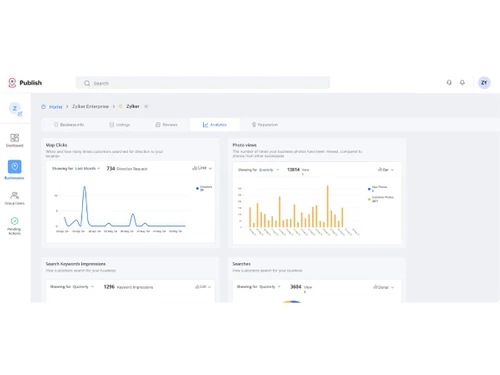Click the search magnifier icon
Viewport: 500px width, 375px height.
pyautogui.click(x=87, y=83)
